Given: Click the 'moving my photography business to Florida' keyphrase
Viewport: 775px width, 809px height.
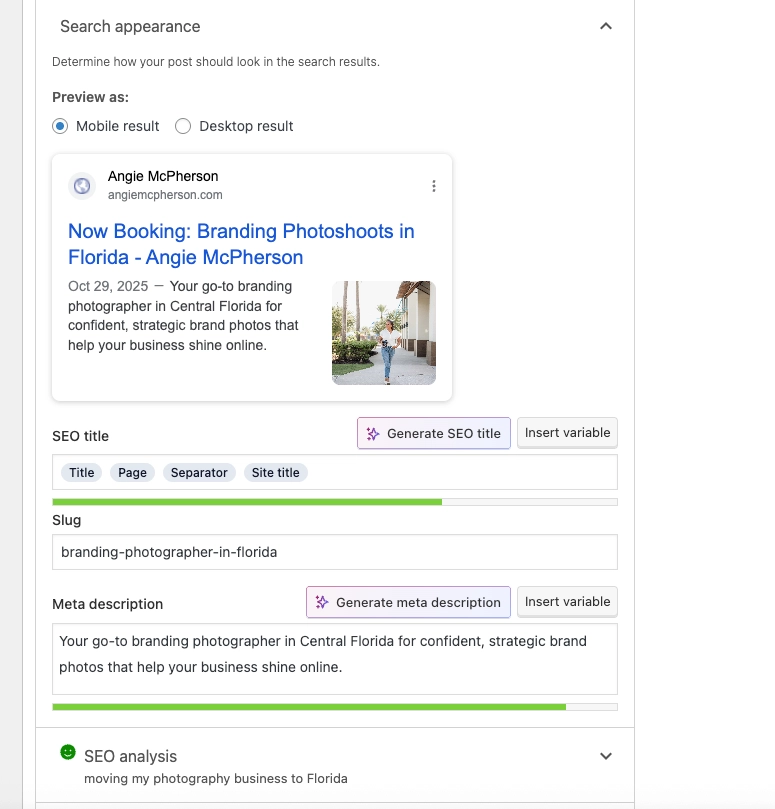Looking at the screenshot, I should coord(216,779).
